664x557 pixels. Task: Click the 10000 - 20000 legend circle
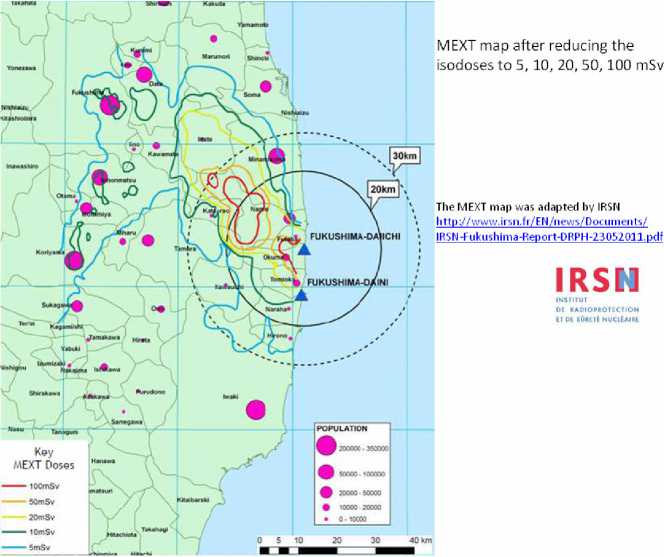click(x=326, y=507)
